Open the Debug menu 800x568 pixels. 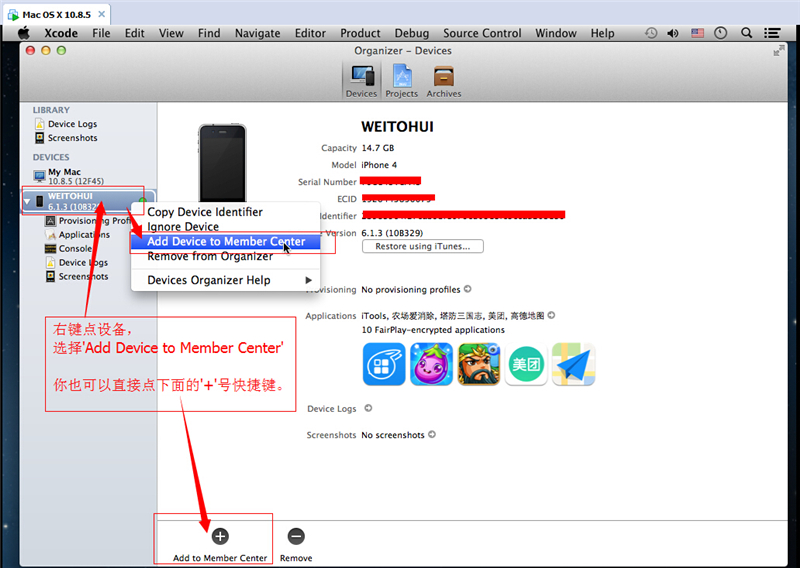[x=411, y=33]
